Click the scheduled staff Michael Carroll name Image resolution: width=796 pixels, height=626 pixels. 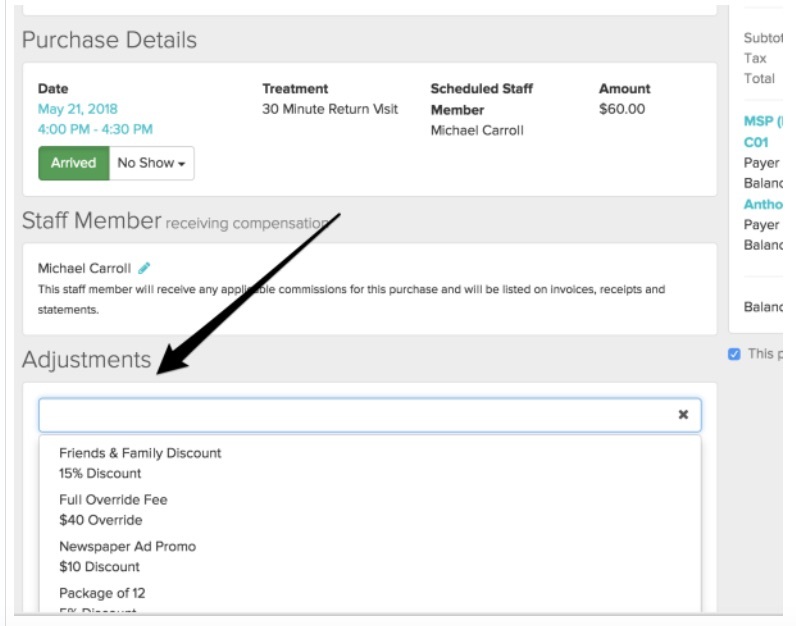click(477, 130)
